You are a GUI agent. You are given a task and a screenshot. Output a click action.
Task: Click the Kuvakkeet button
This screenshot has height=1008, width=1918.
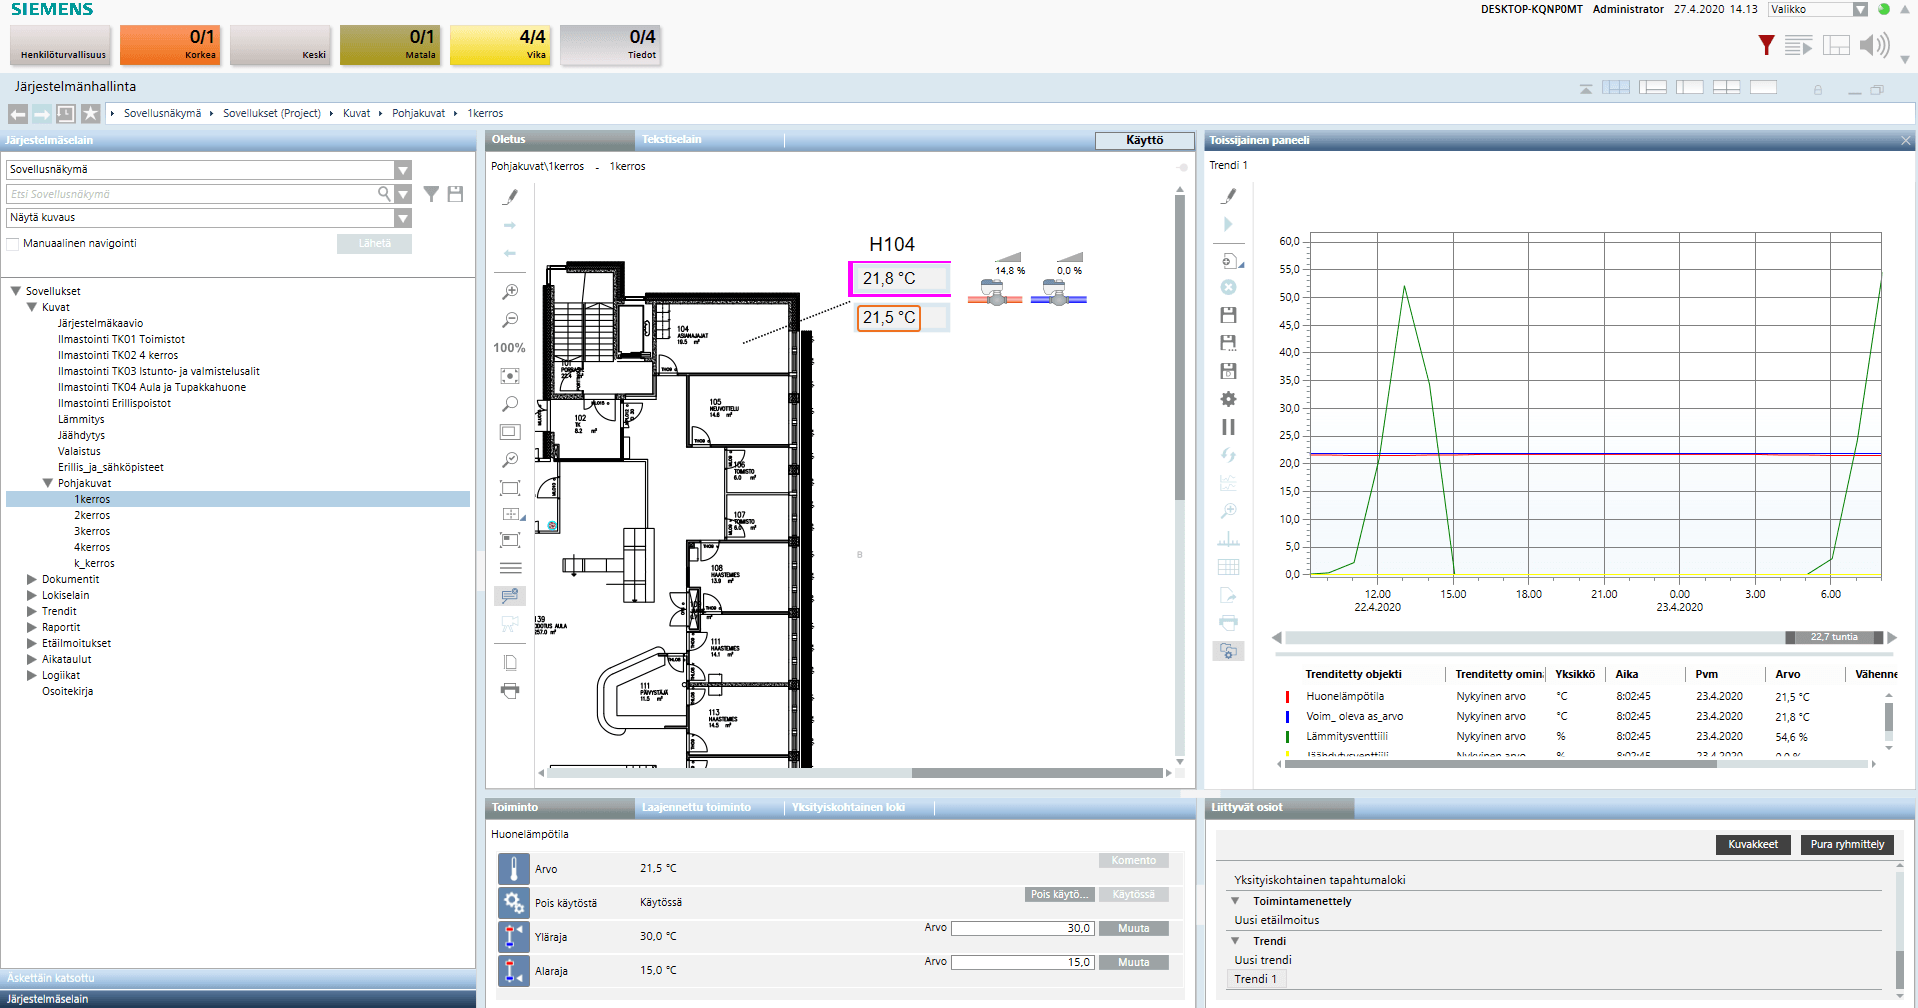pos(1752,845)
